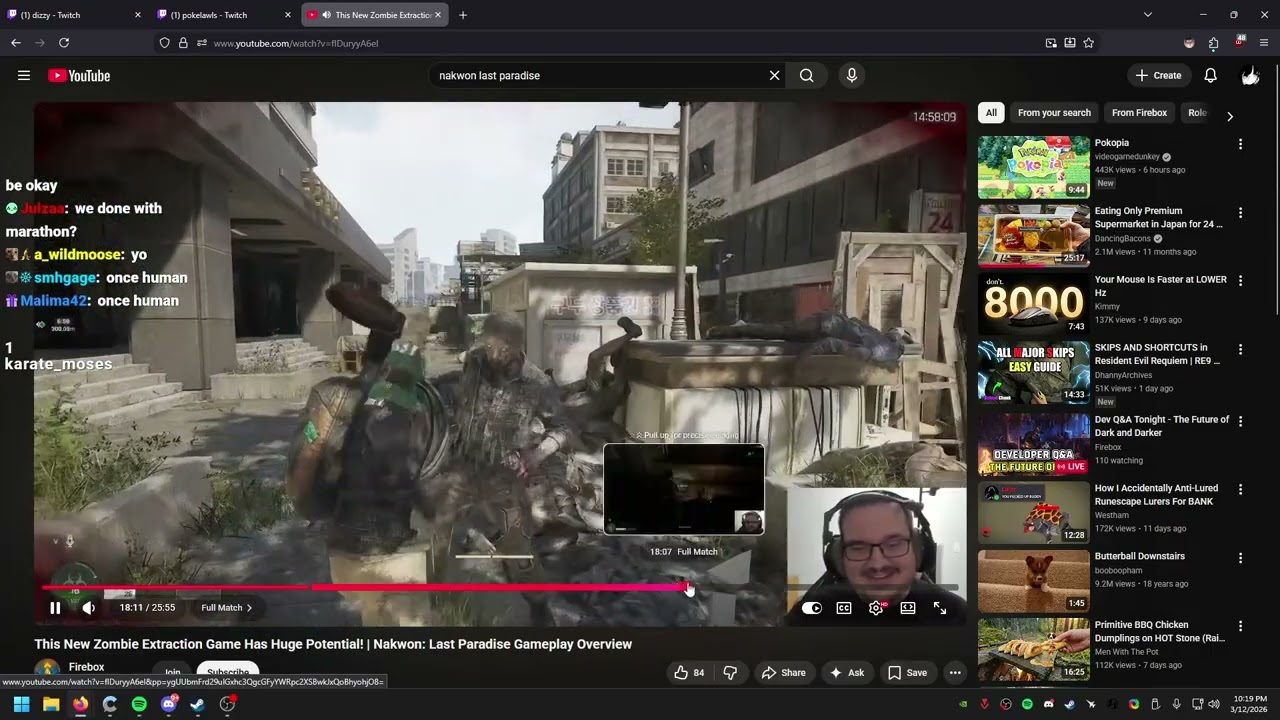This screenshot has height=720, width=1280.
Task: Go to YouTube home via logo
Action: [x=79, y=75]
